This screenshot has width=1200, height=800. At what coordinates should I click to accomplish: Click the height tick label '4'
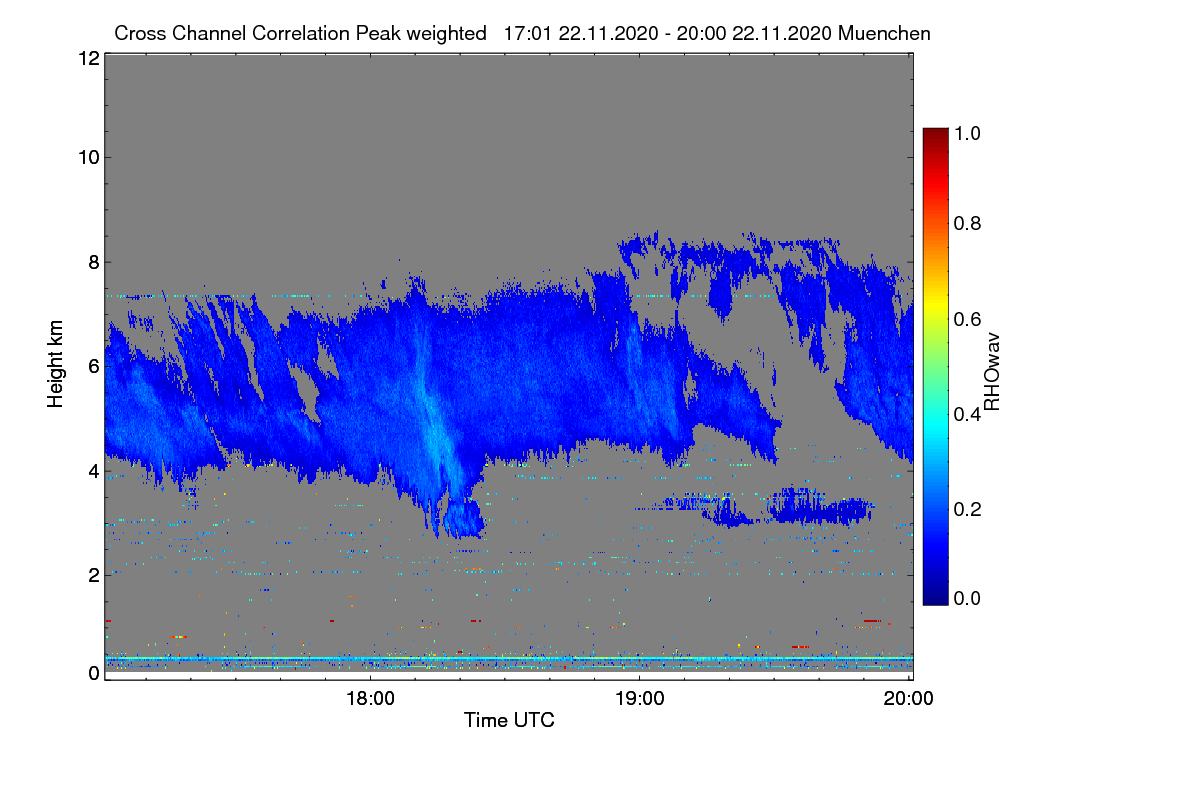point(93,470)
